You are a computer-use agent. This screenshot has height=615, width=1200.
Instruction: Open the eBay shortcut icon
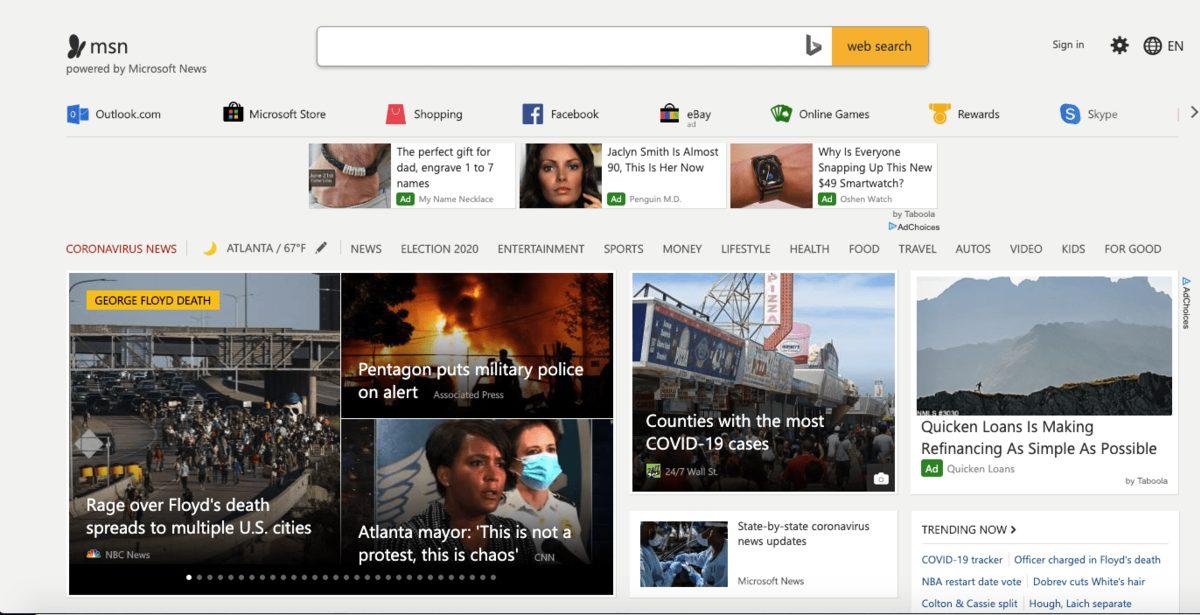(671, 113)
